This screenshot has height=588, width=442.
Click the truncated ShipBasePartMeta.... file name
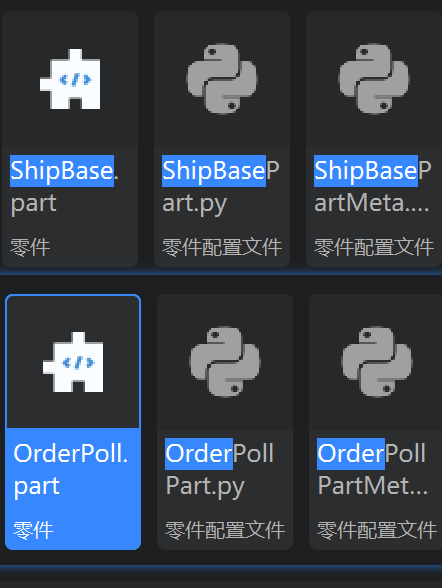click(x=373, y=187)
